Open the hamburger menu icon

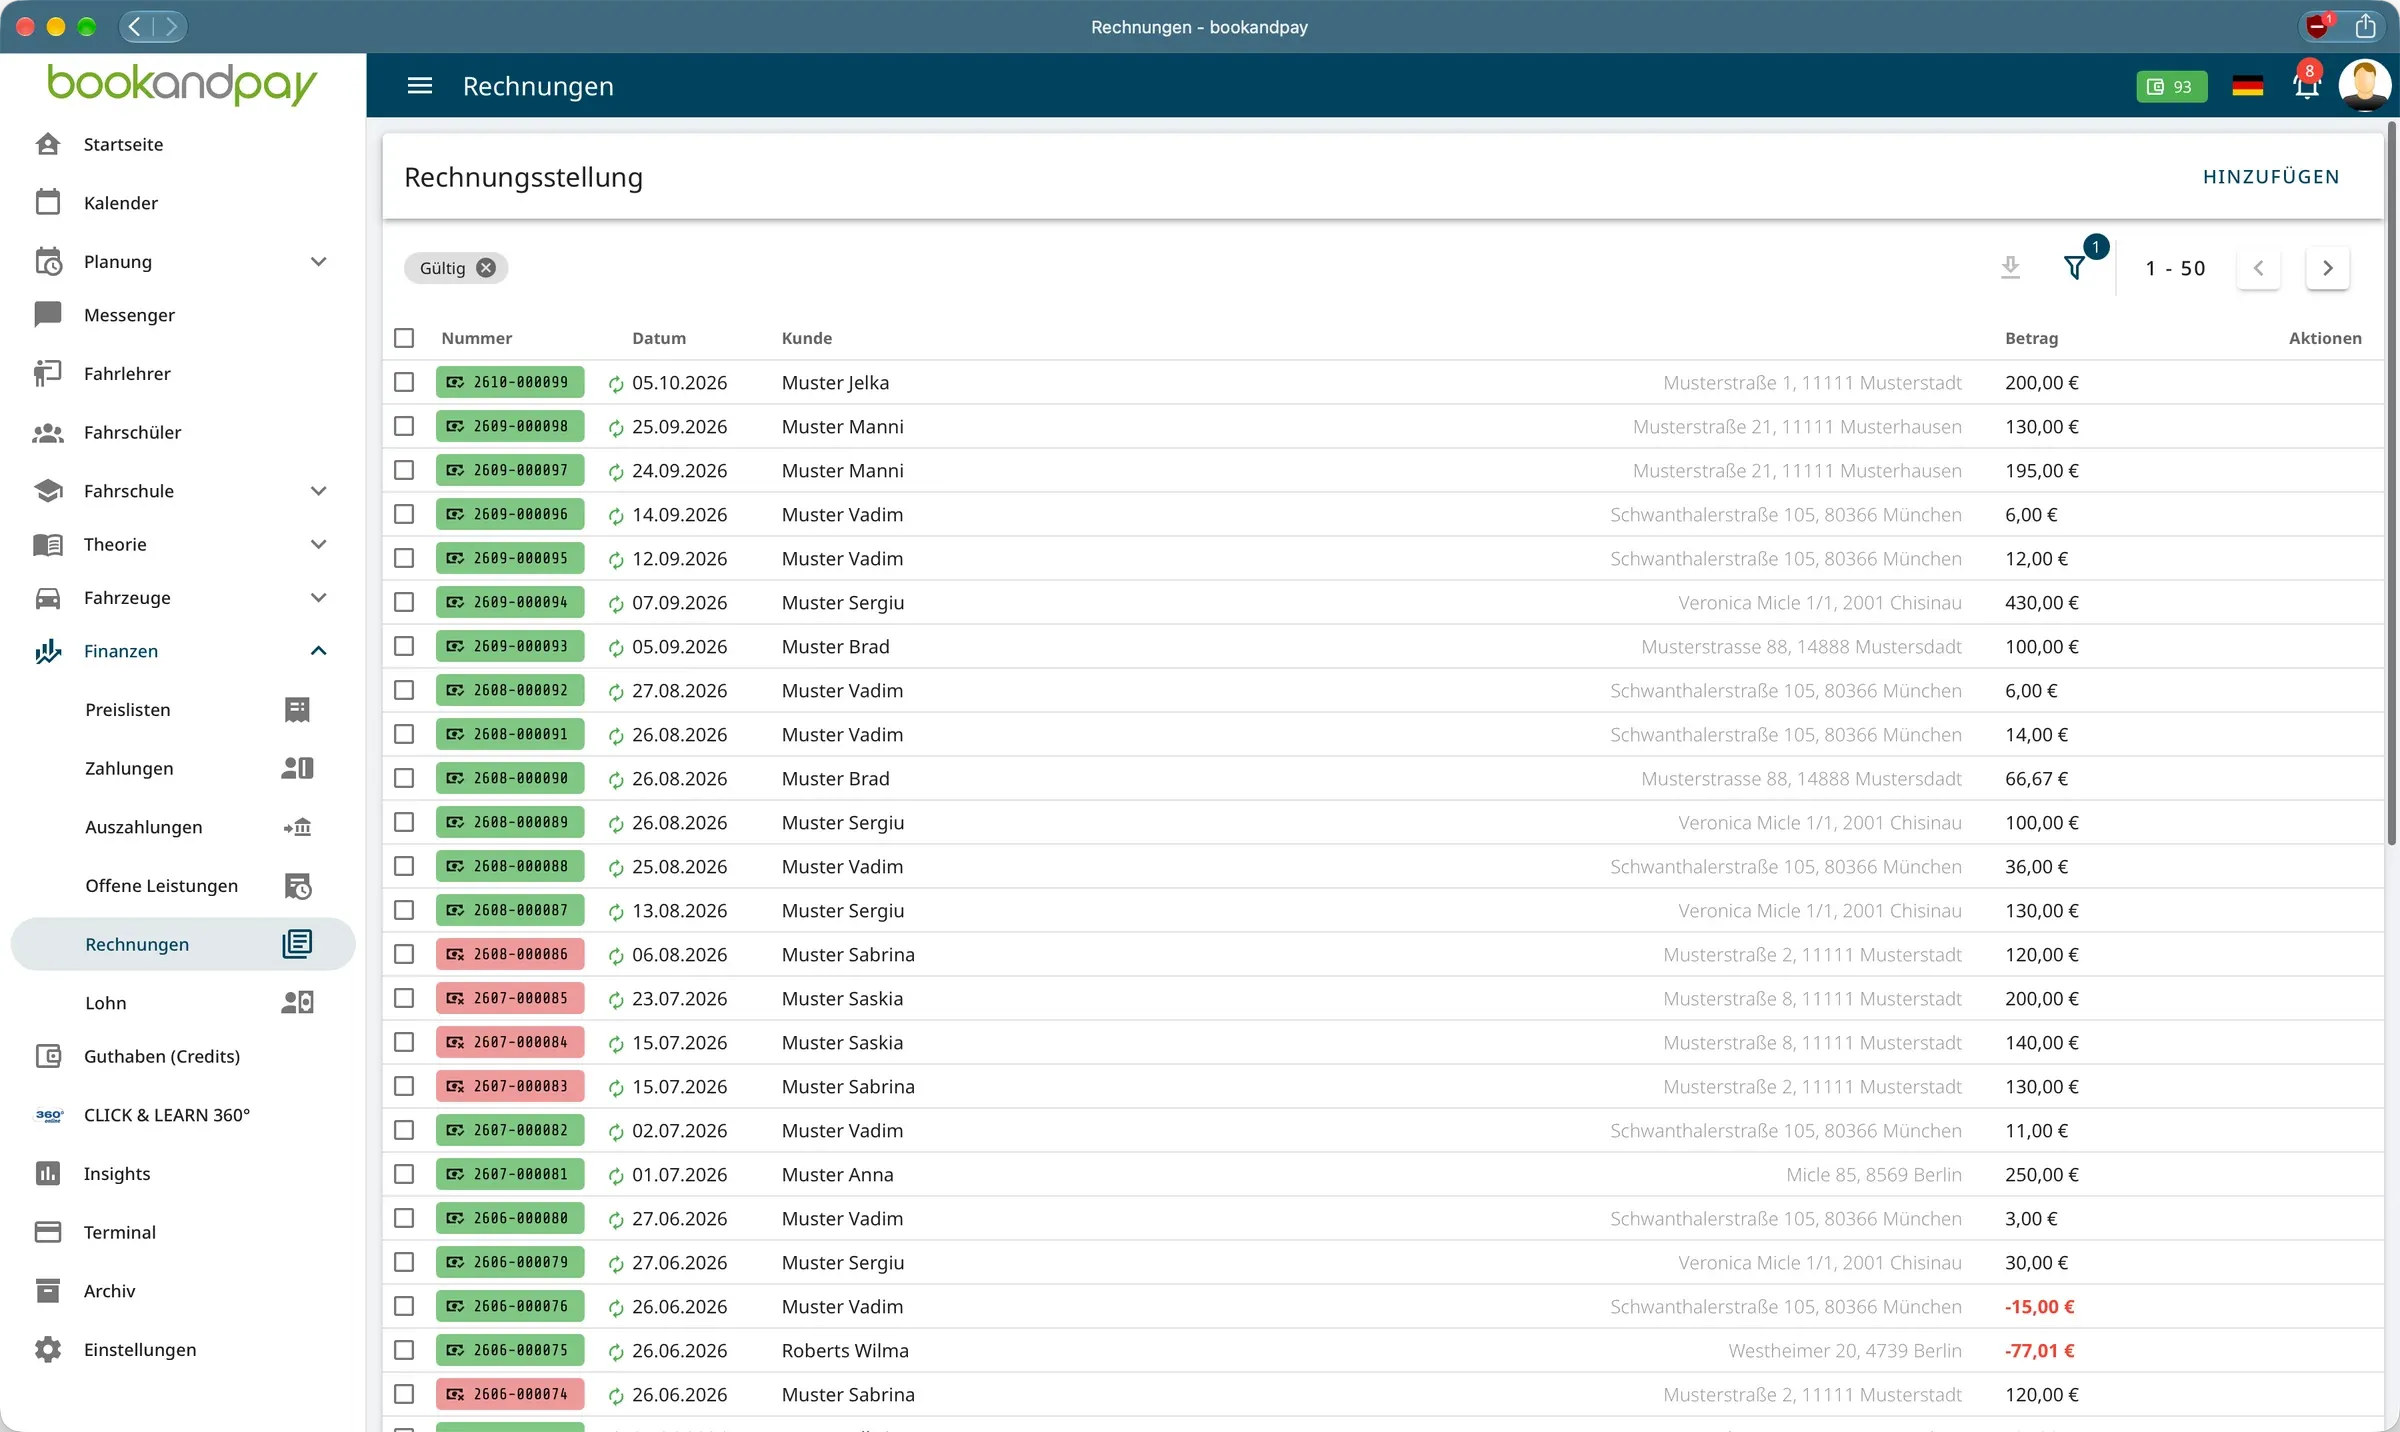420,86
